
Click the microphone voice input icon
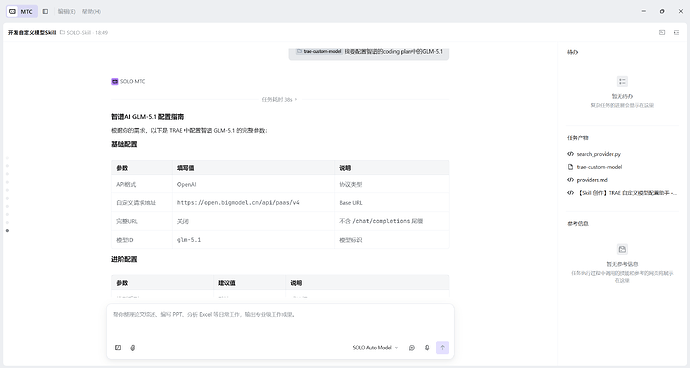[x=427, y=348]
